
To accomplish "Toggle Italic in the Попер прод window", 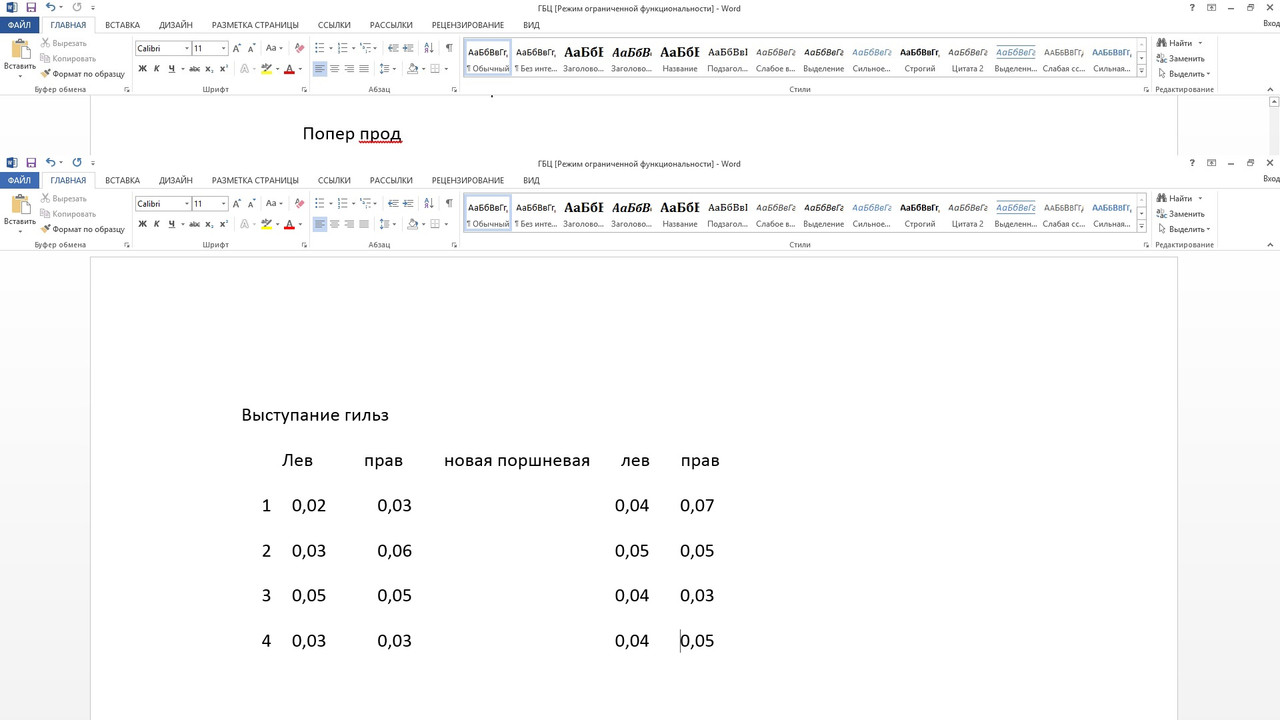I will coord(156,69).
